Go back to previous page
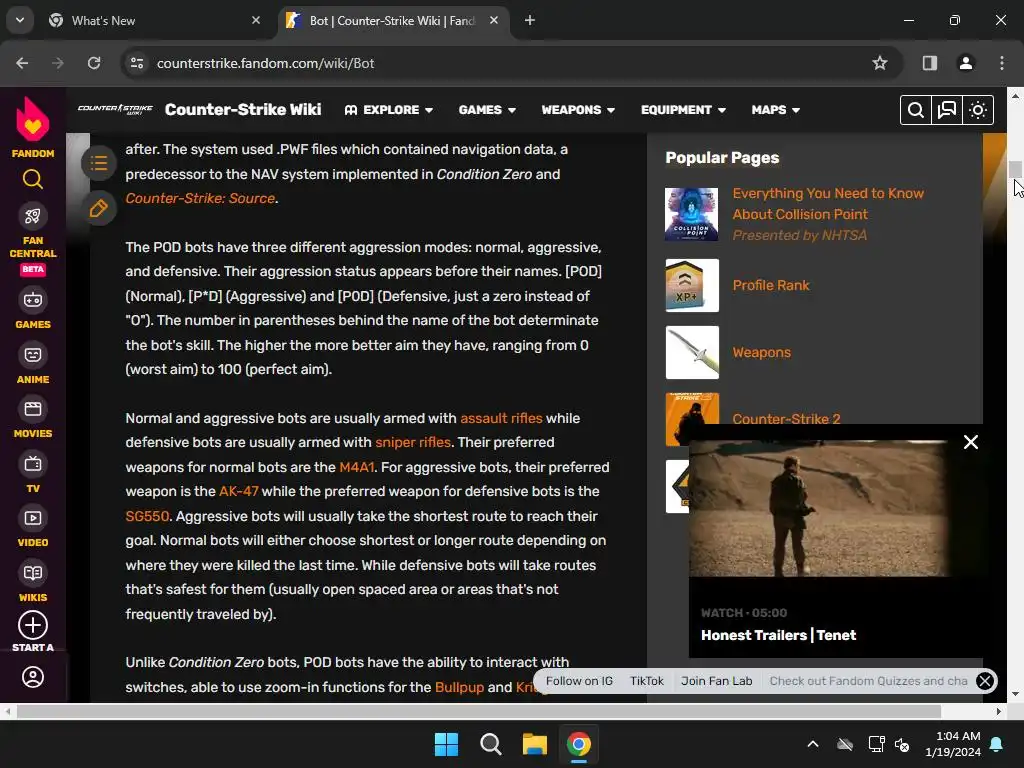Viewport: 1024px width, 768px height. coord(22,63)
